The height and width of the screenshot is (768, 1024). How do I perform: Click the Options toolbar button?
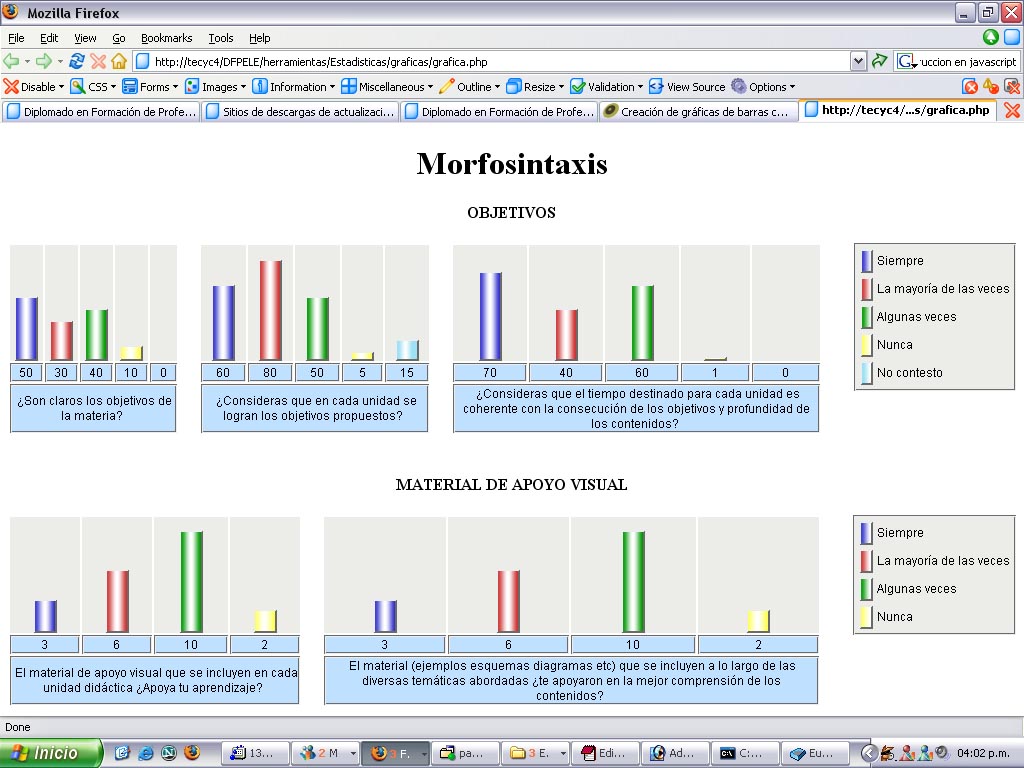click(763, 87)
